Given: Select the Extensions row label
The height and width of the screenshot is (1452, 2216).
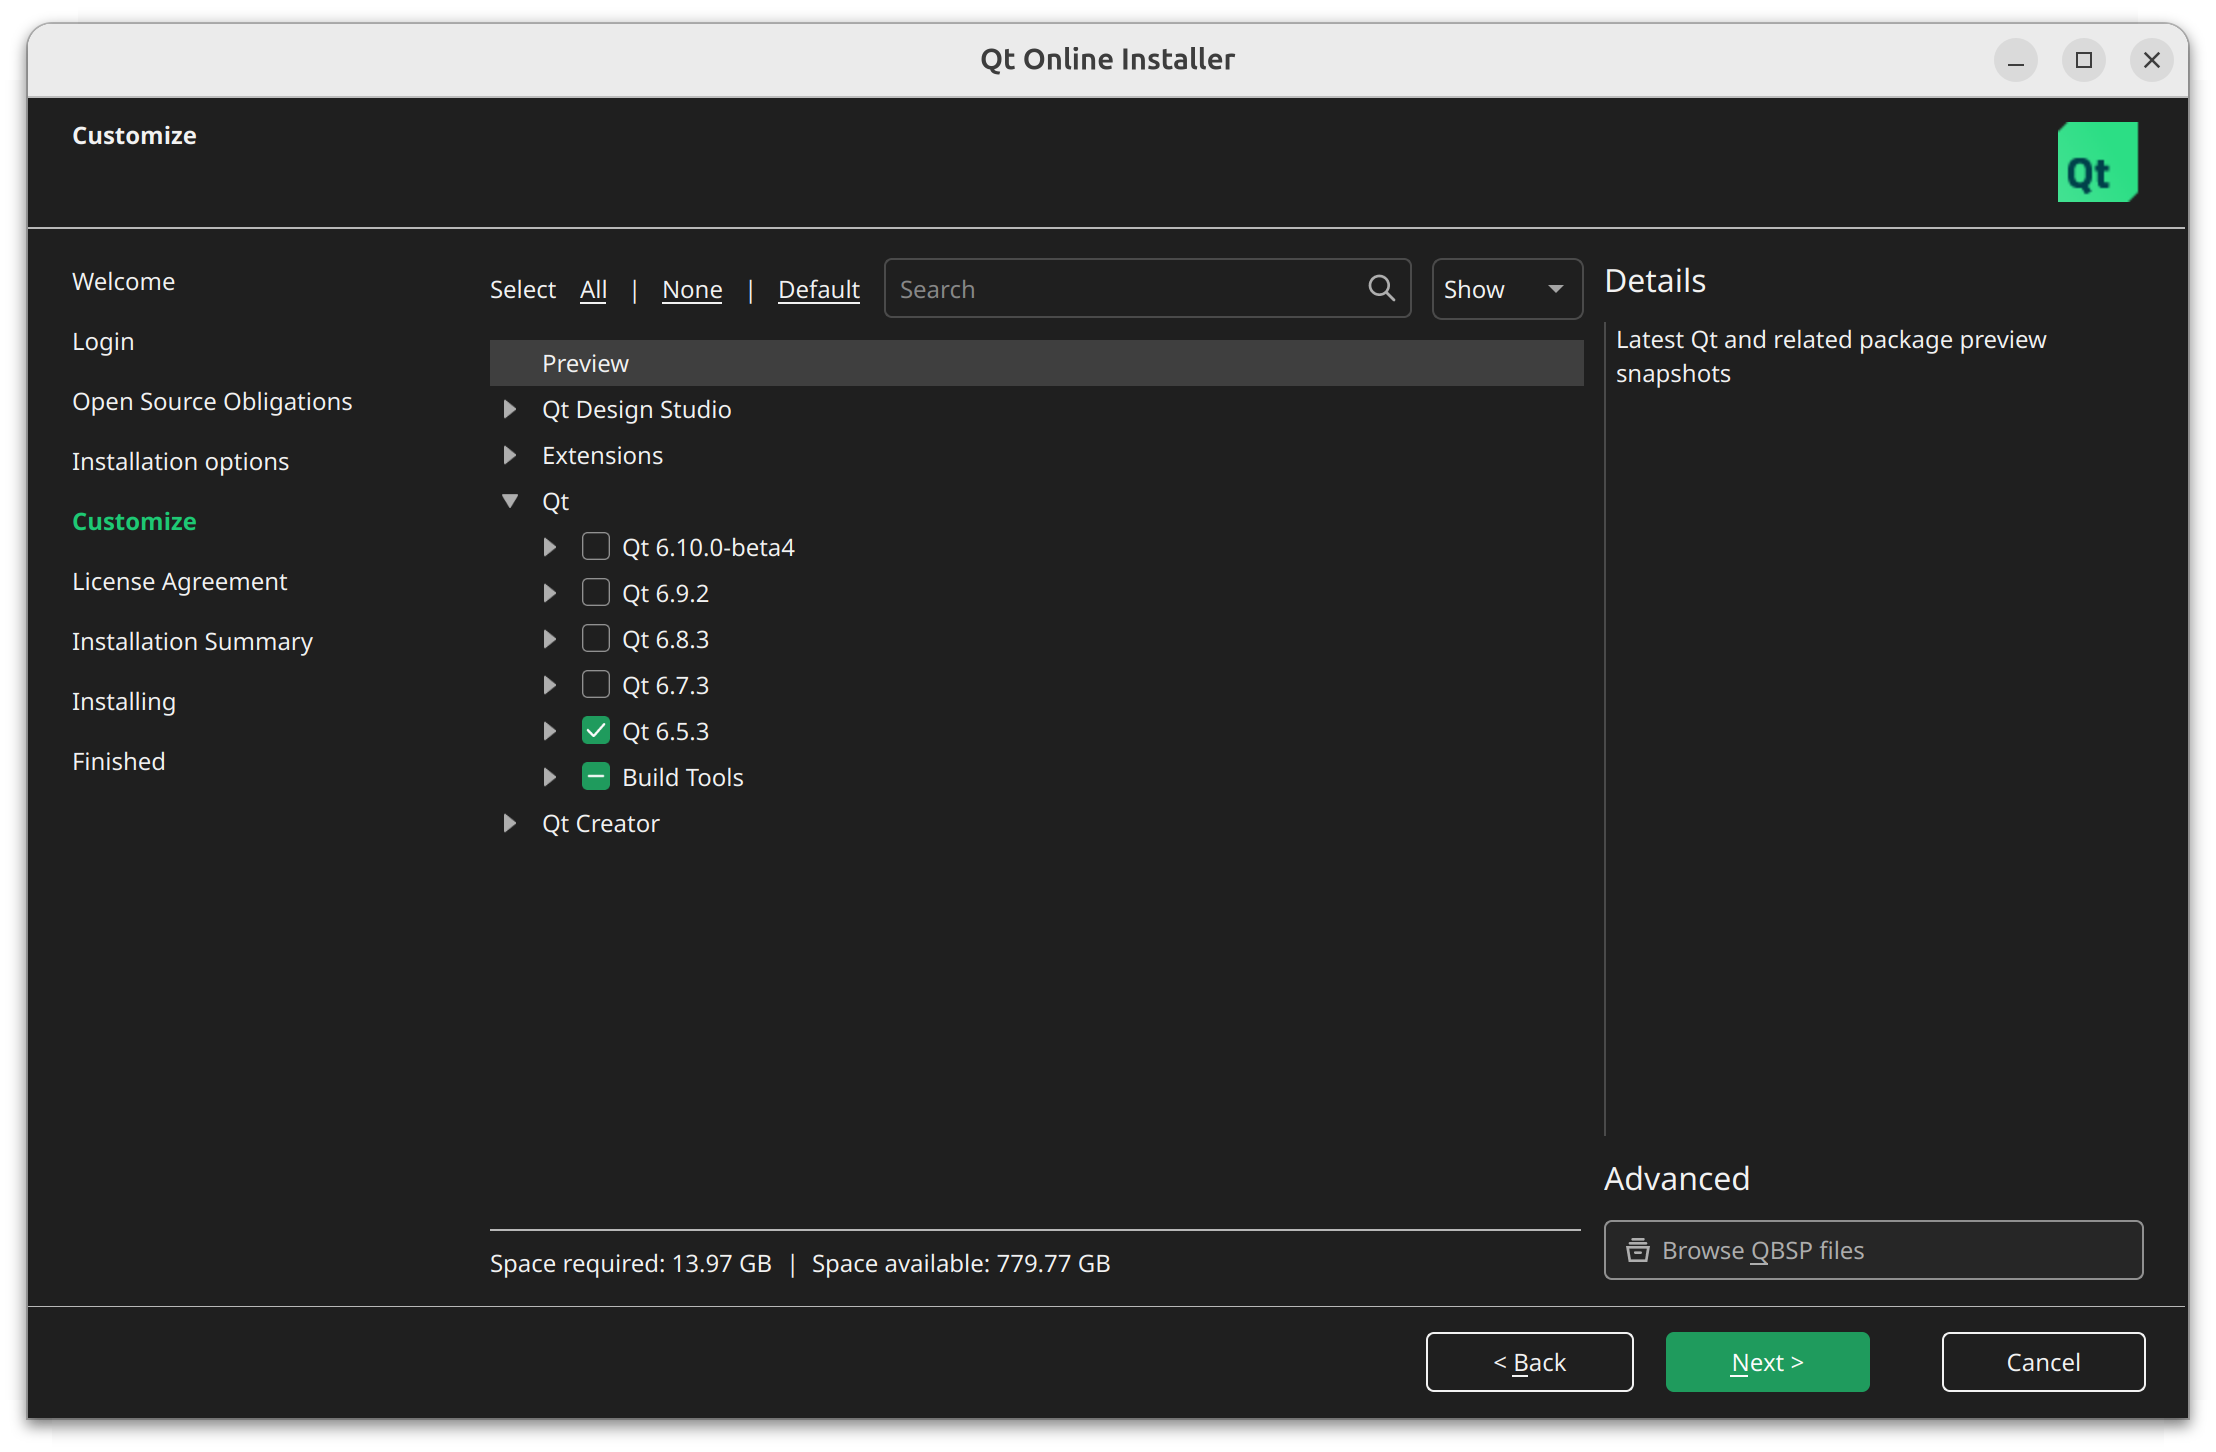Looking at the screenshot, I should [x=602, y=455].
